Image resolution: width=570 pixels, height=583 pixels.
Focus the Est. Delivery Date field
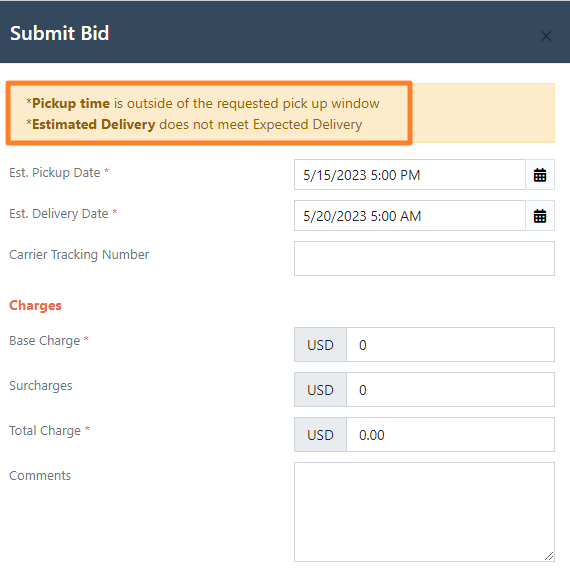coord(410,216)
